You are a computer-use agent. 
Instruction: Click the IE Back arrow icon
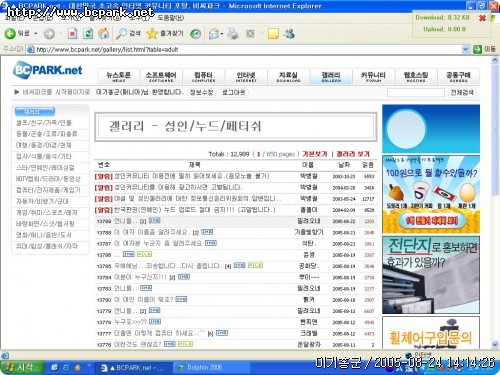point(10,33)
